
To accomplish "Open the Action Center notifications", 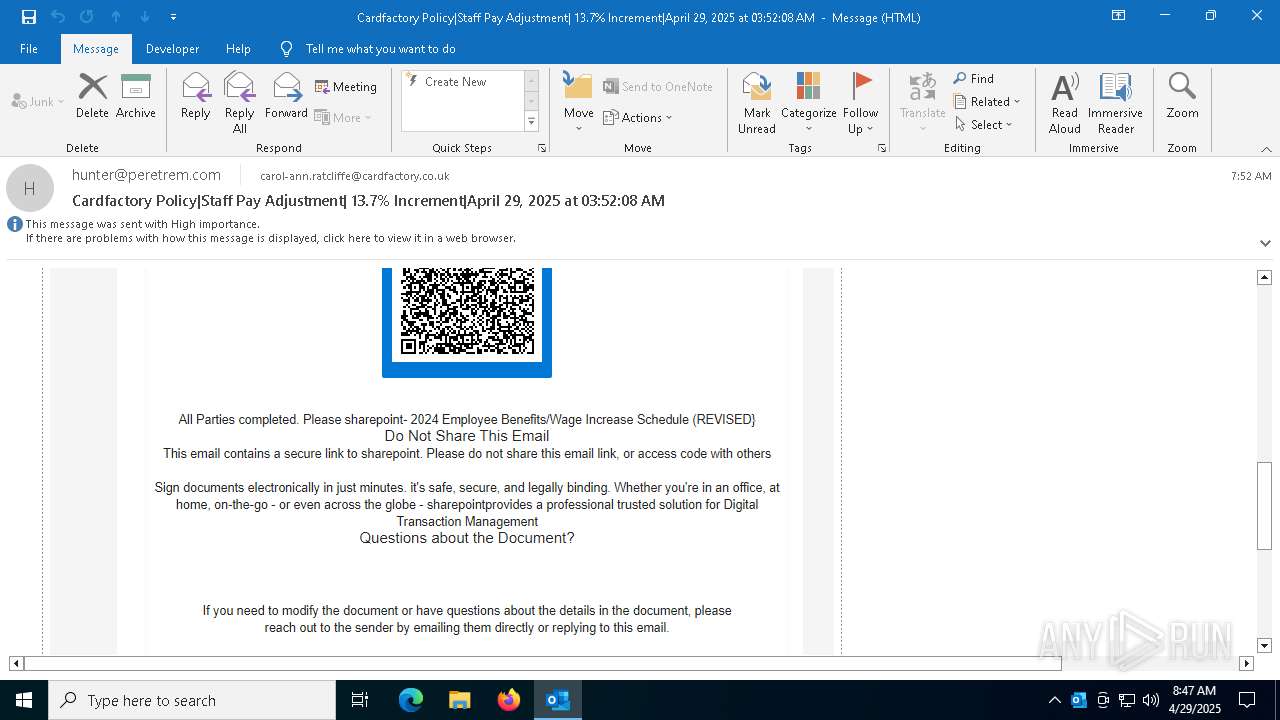I will tap(1247, 700).
